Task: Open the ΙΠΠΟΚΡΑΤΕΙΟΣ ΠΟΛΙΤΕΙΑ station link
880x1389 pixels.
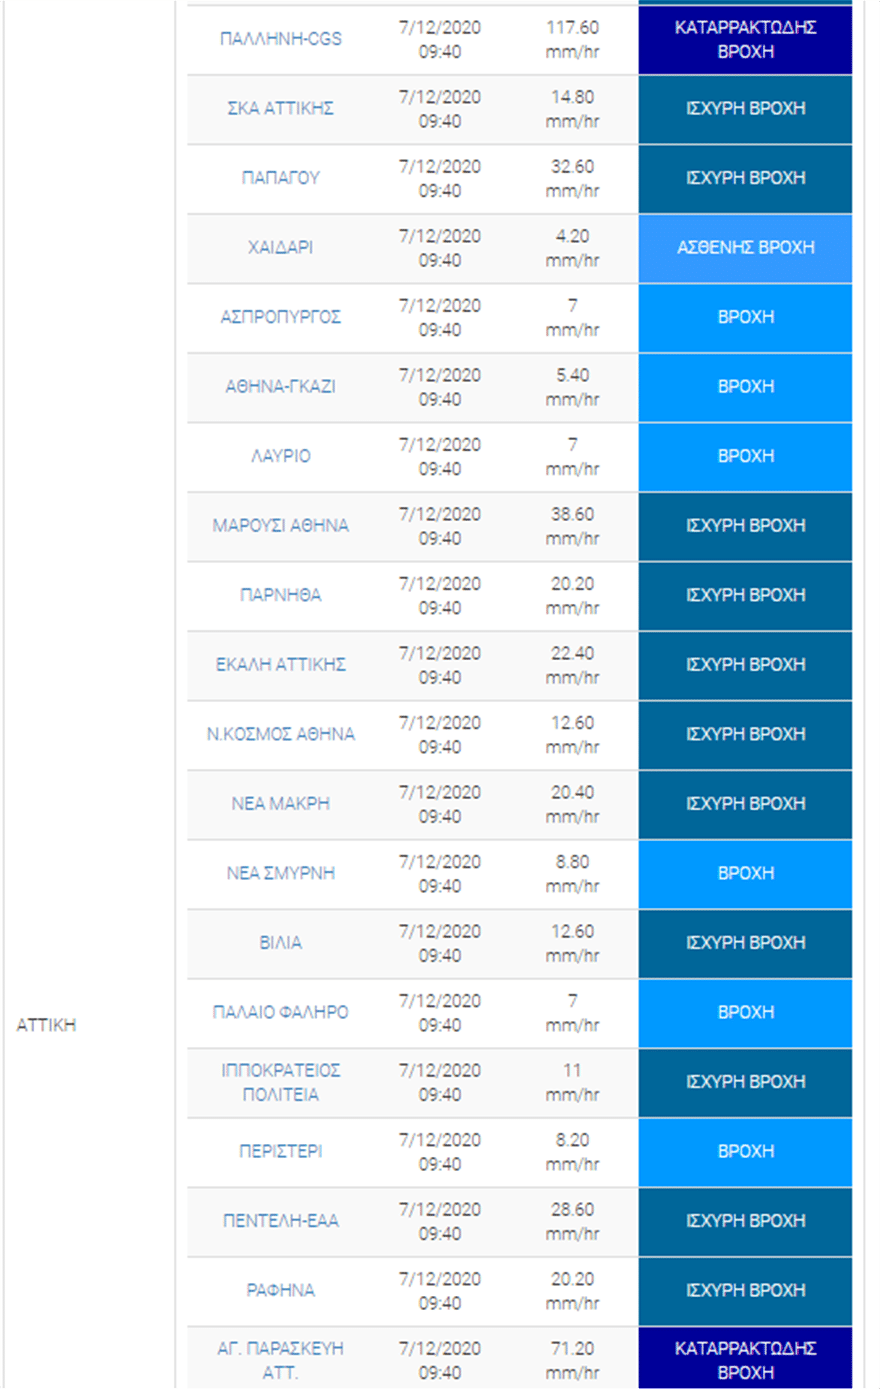Action: pos(280,1082)
